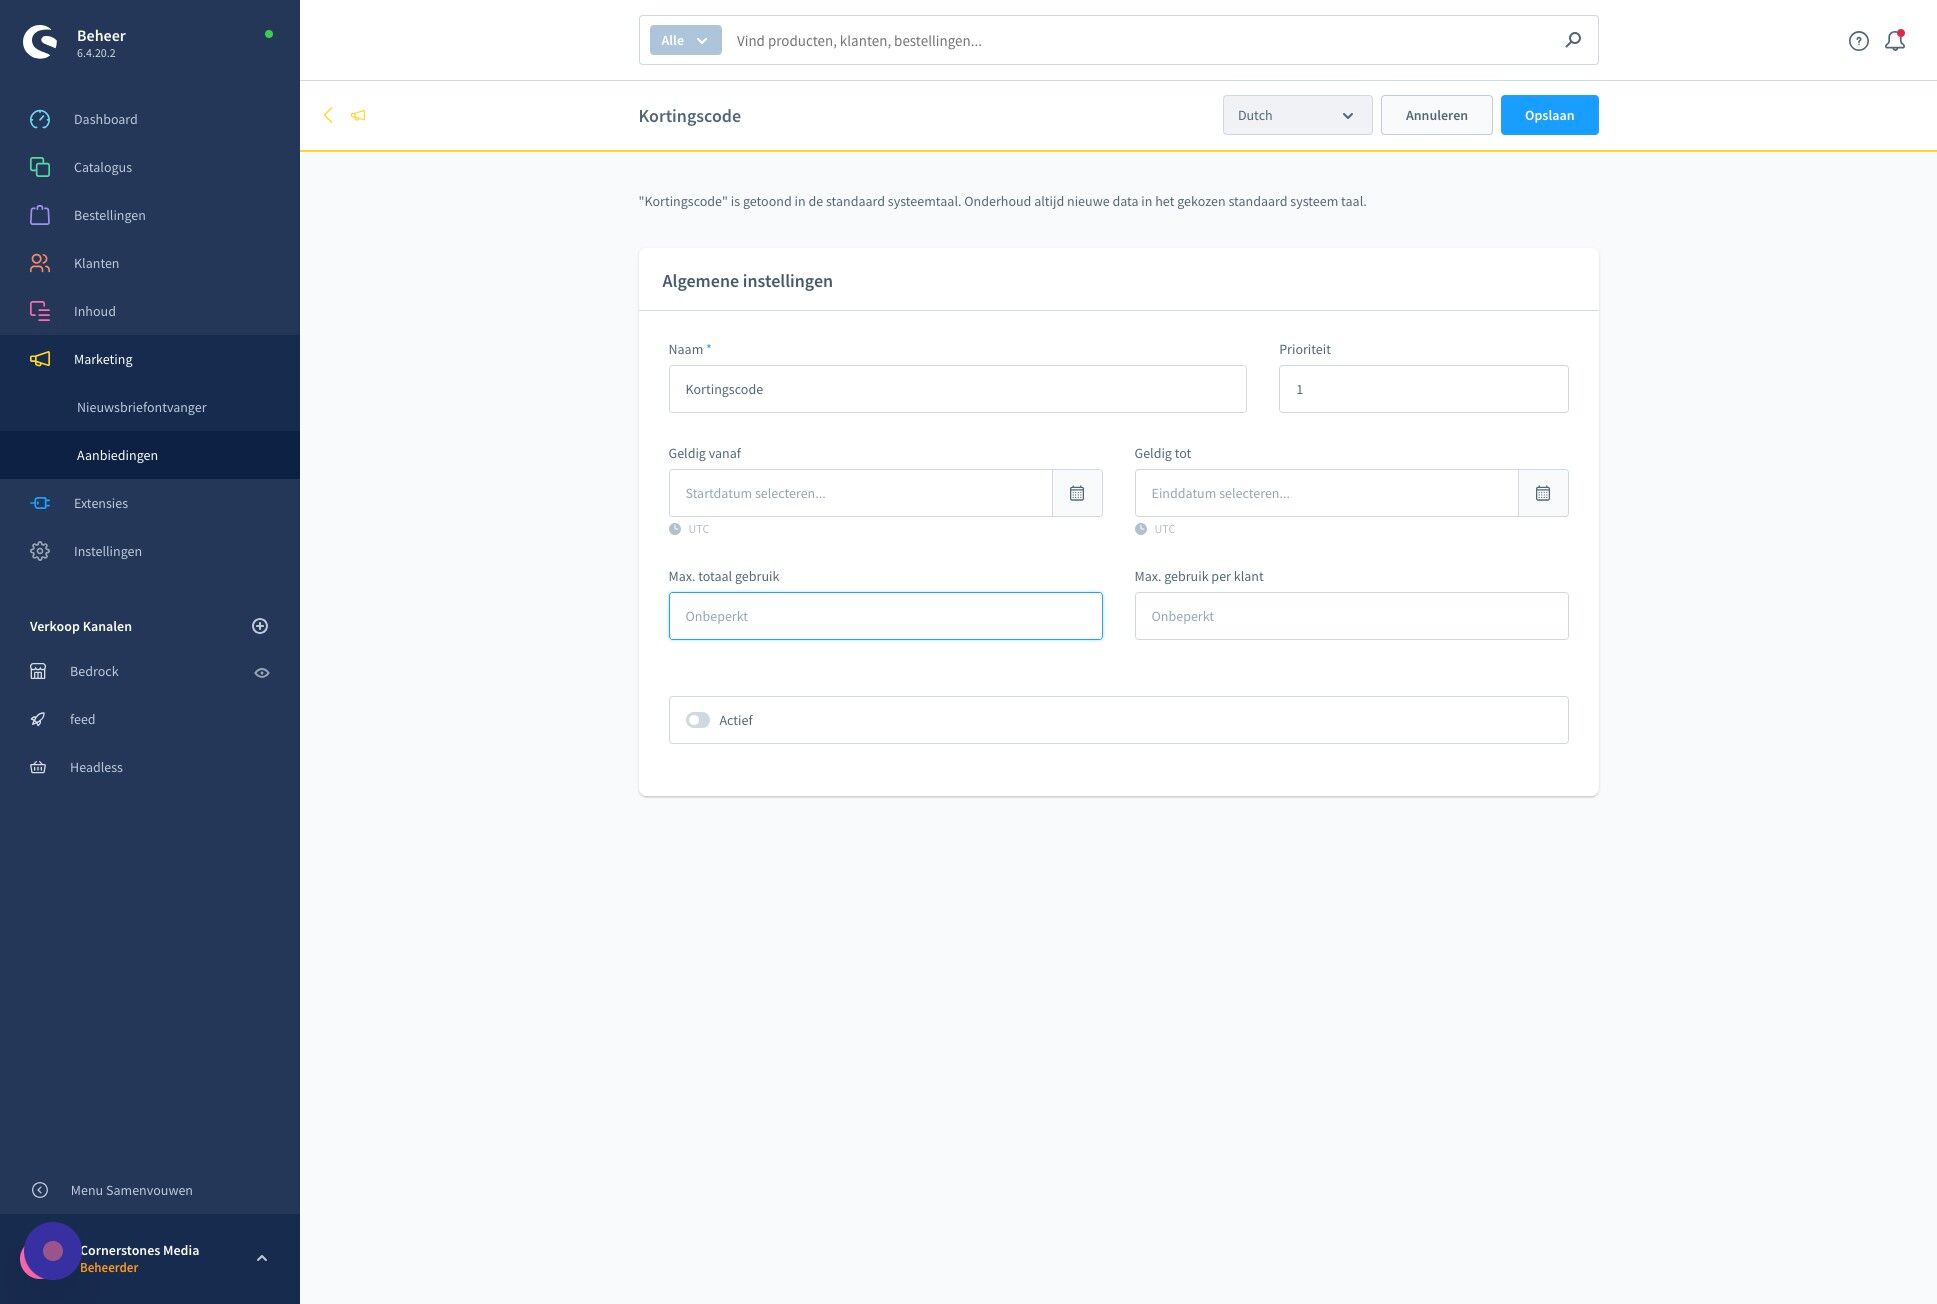The width and height of the screenshot is (1937, 1304).
Task: Select the Catalogus sidebar icon
Action: (40, 167)
